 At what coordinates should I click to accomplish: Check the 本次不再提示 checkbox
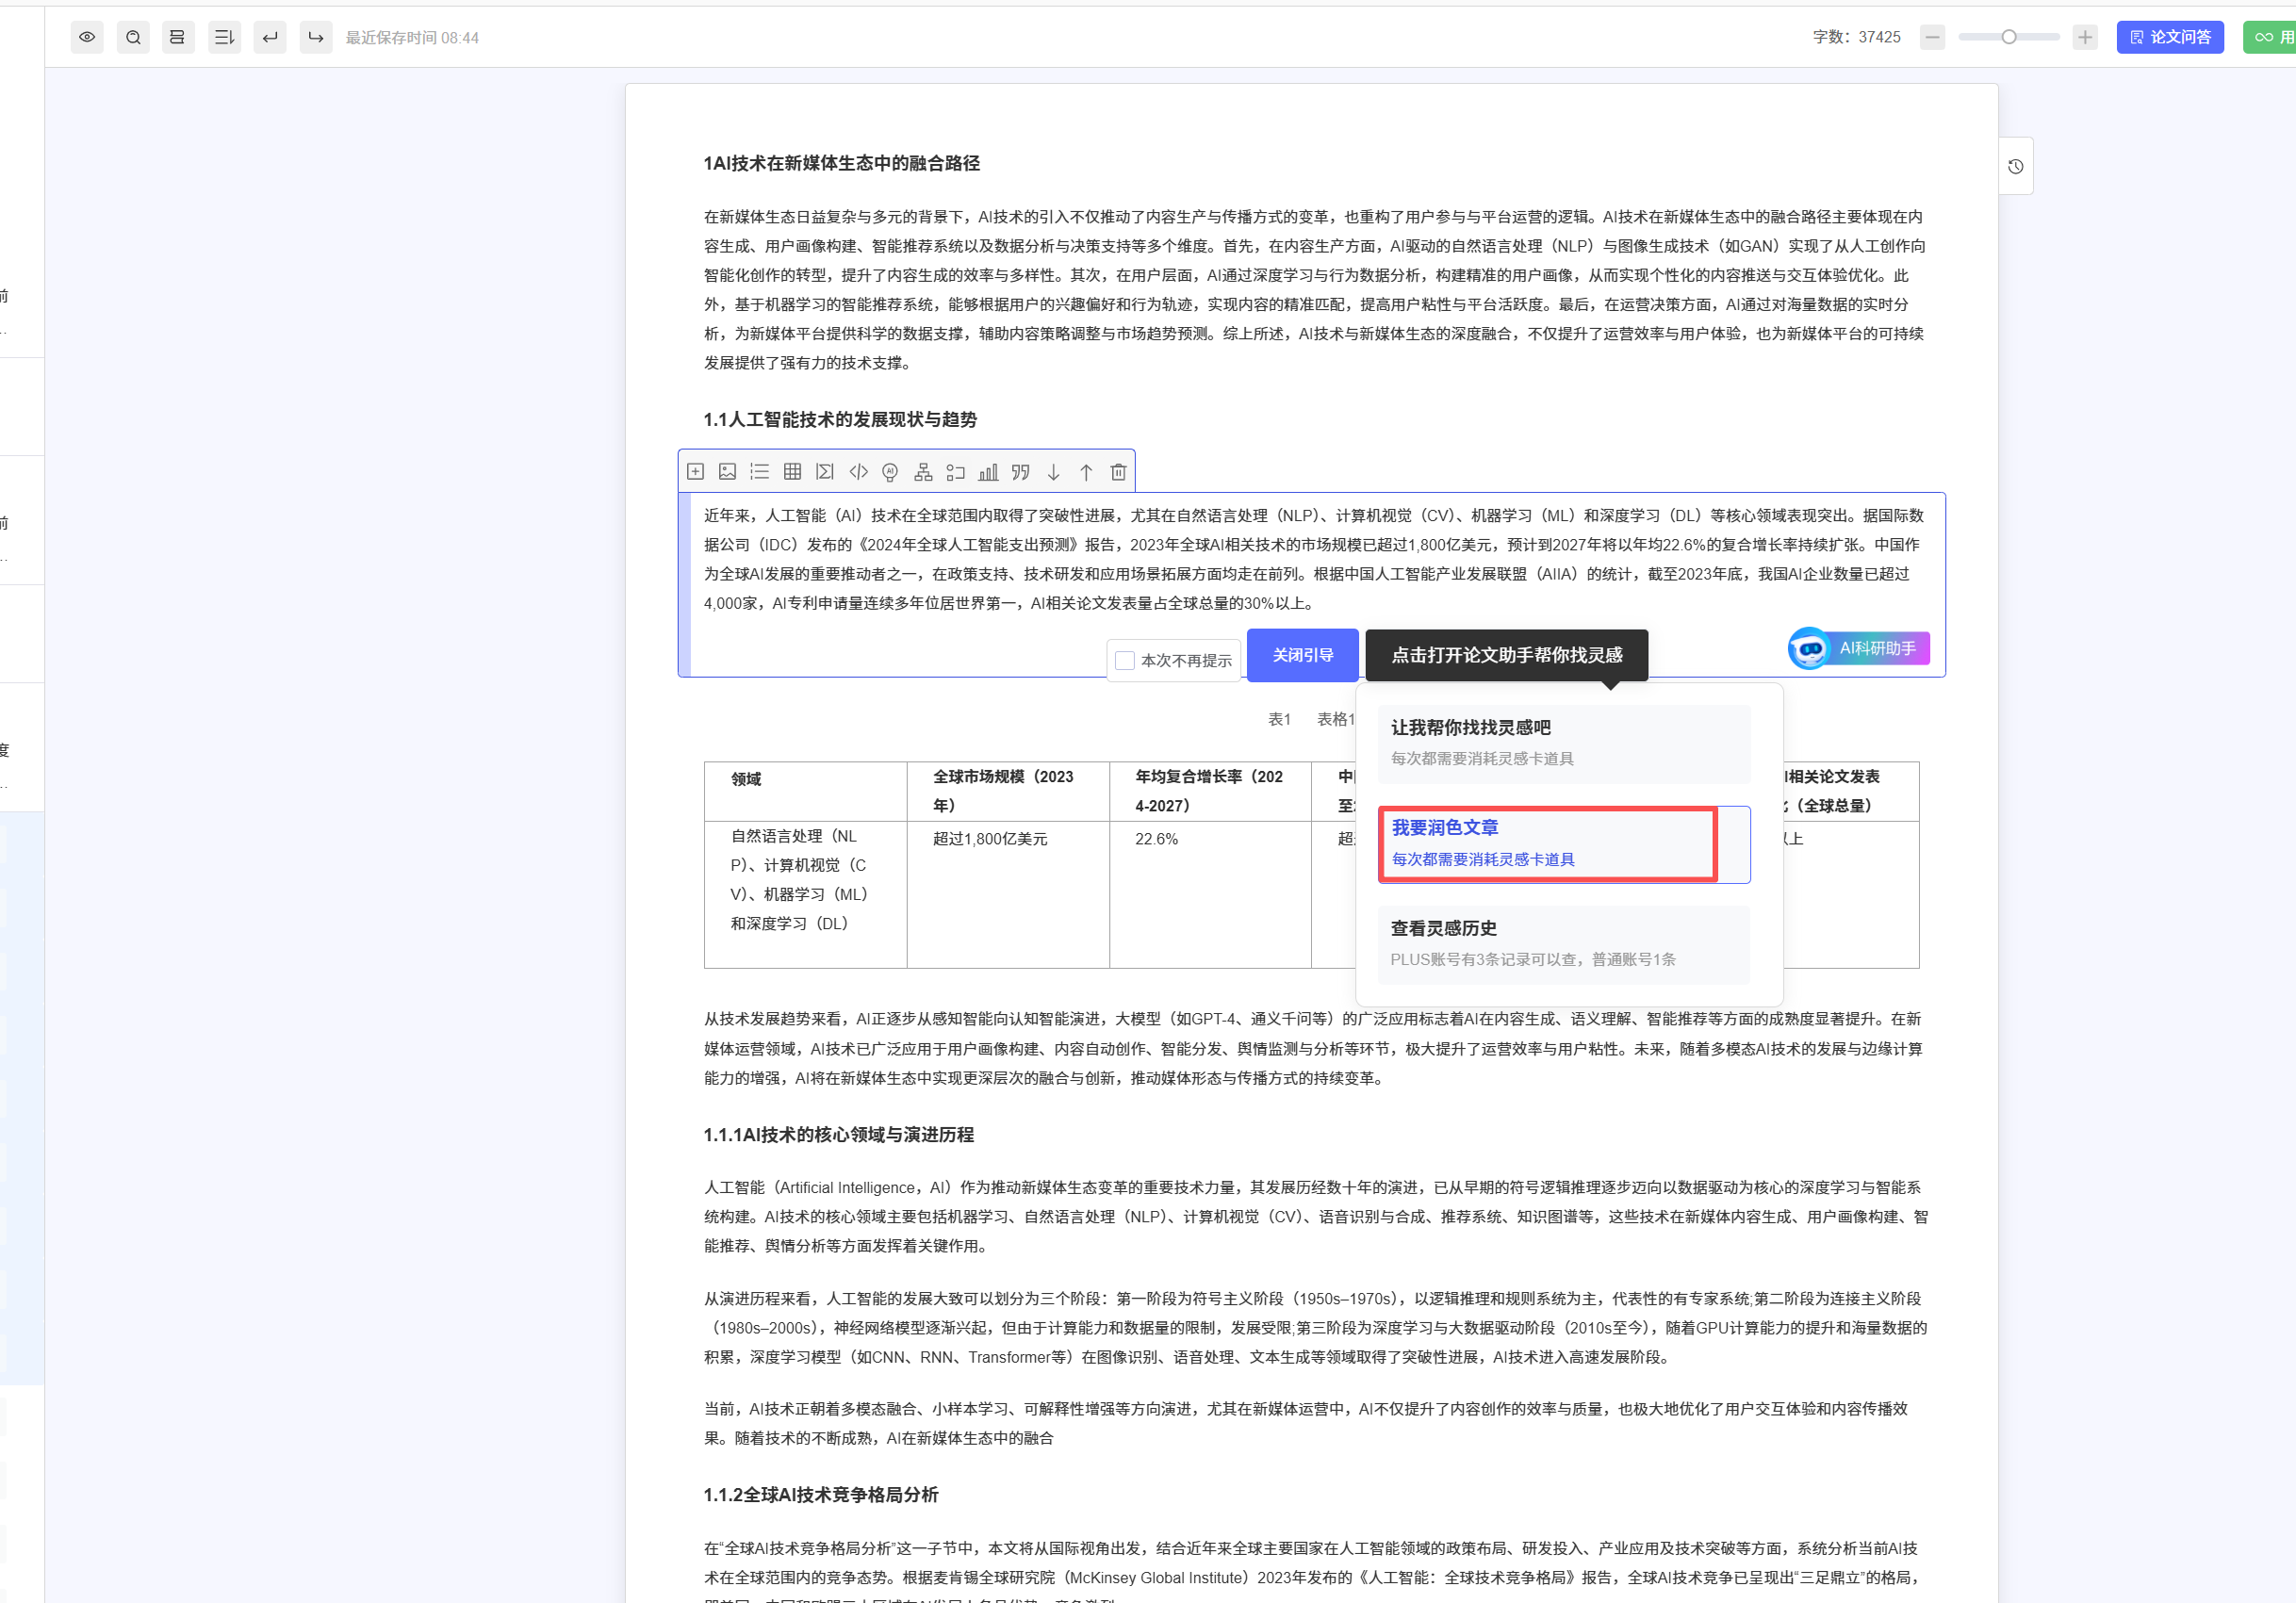coord(1125,660)
